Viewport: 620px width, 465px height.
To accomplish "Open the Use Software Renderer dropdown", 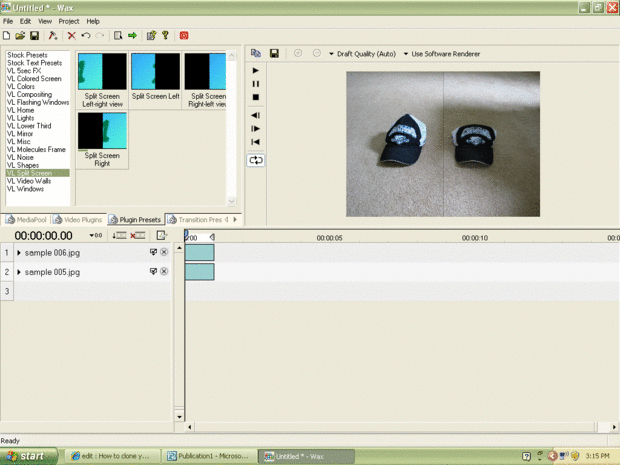I will point(442,54).
